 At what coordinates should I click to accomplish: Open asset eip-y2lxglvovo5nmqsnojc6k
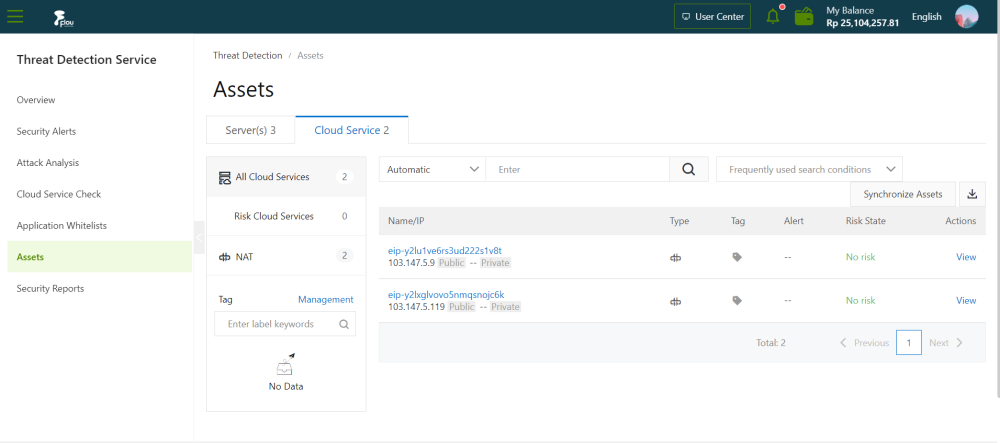pos(446,294)
